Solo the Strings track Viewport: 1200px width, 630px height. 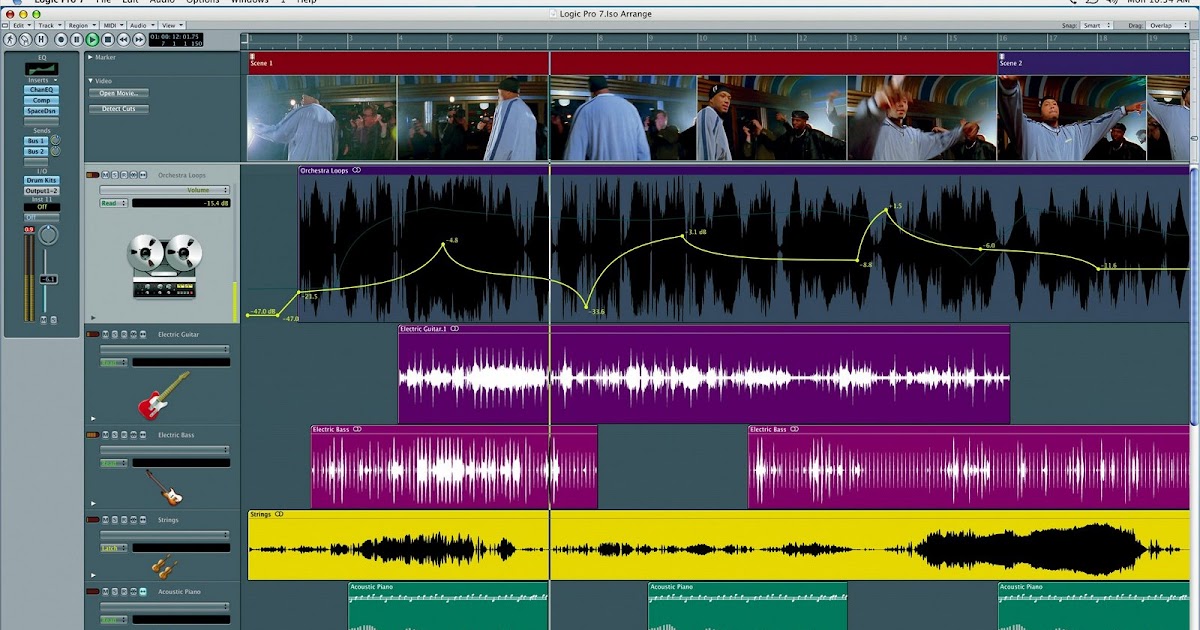pyautogui.click(x=114, y=520)
